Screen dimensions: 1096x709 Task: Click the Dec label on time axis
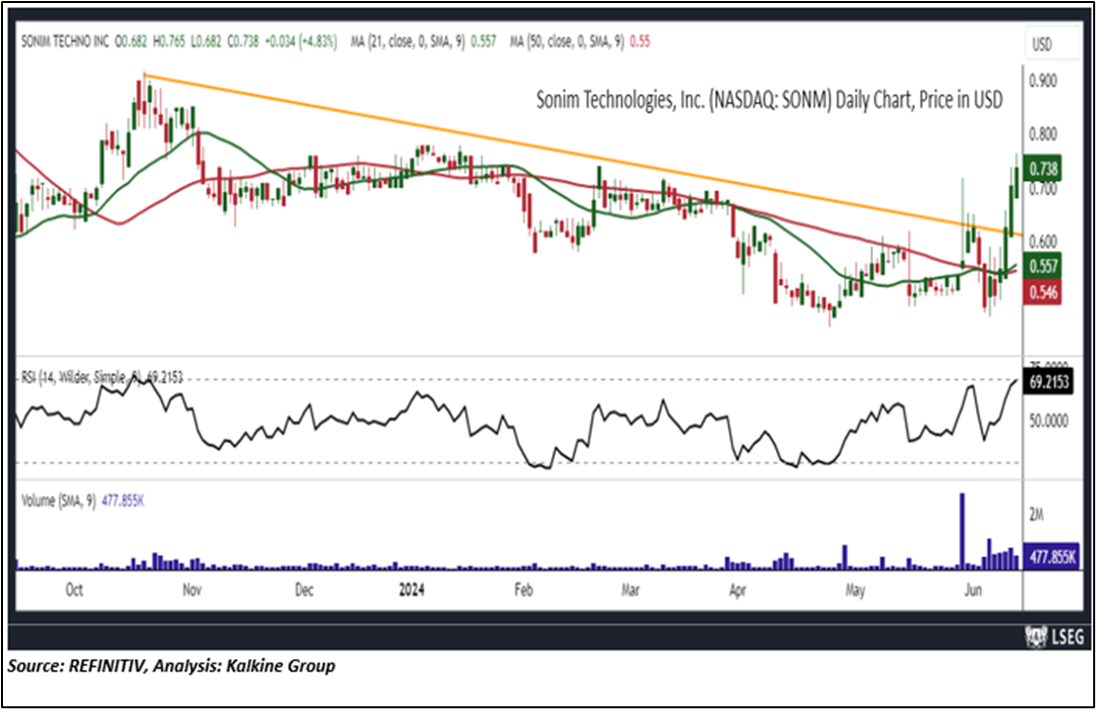(304, 590)
